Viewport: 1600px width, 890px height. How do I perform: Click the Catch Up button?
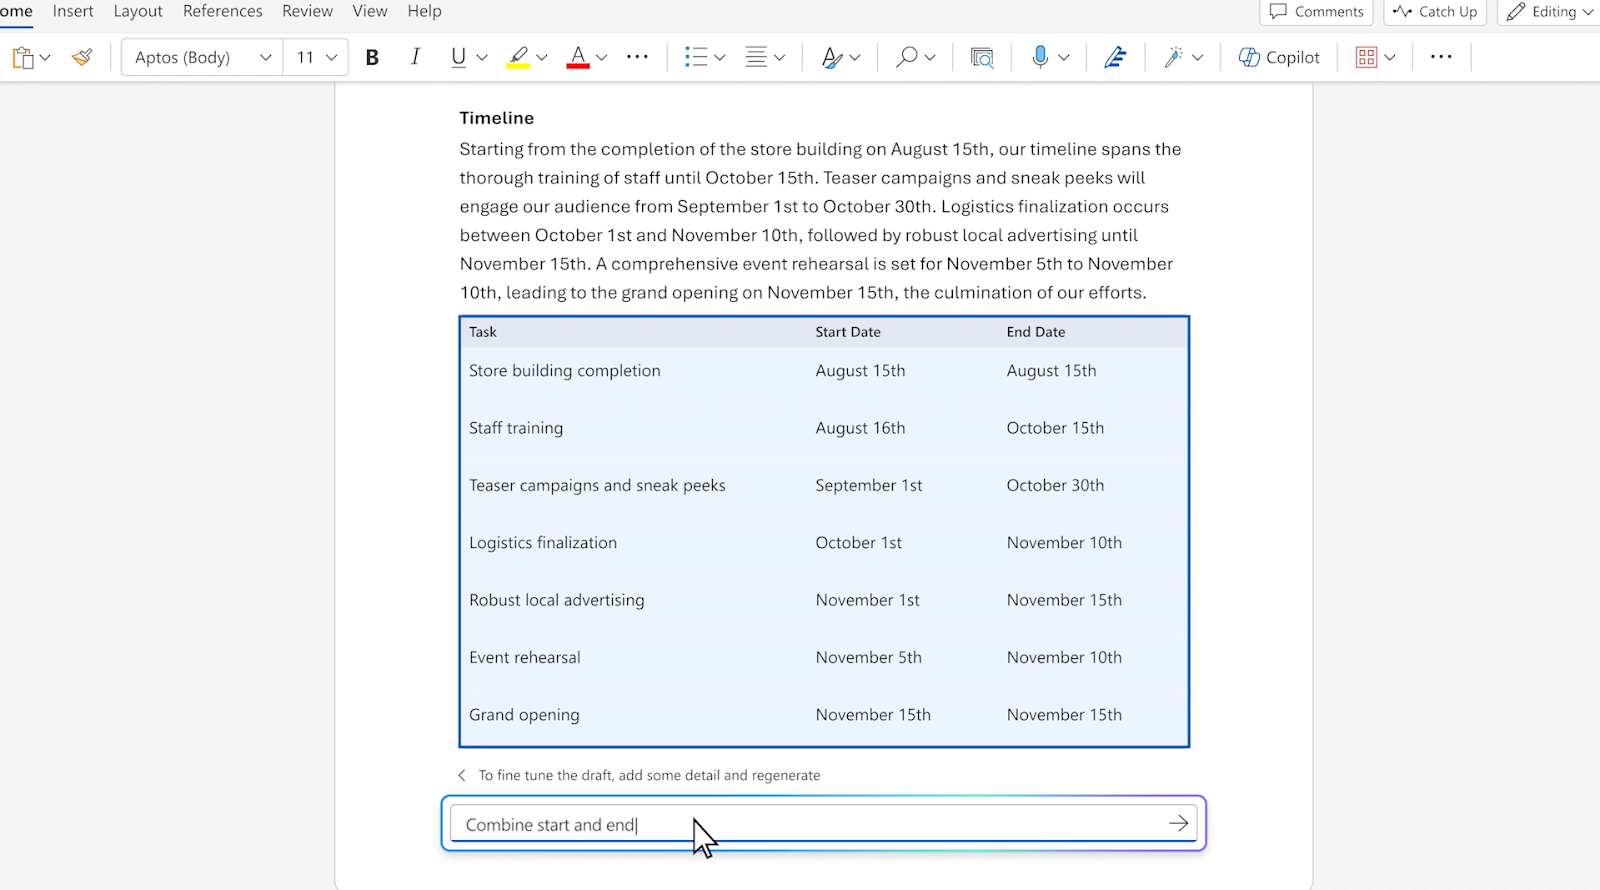1435,12
